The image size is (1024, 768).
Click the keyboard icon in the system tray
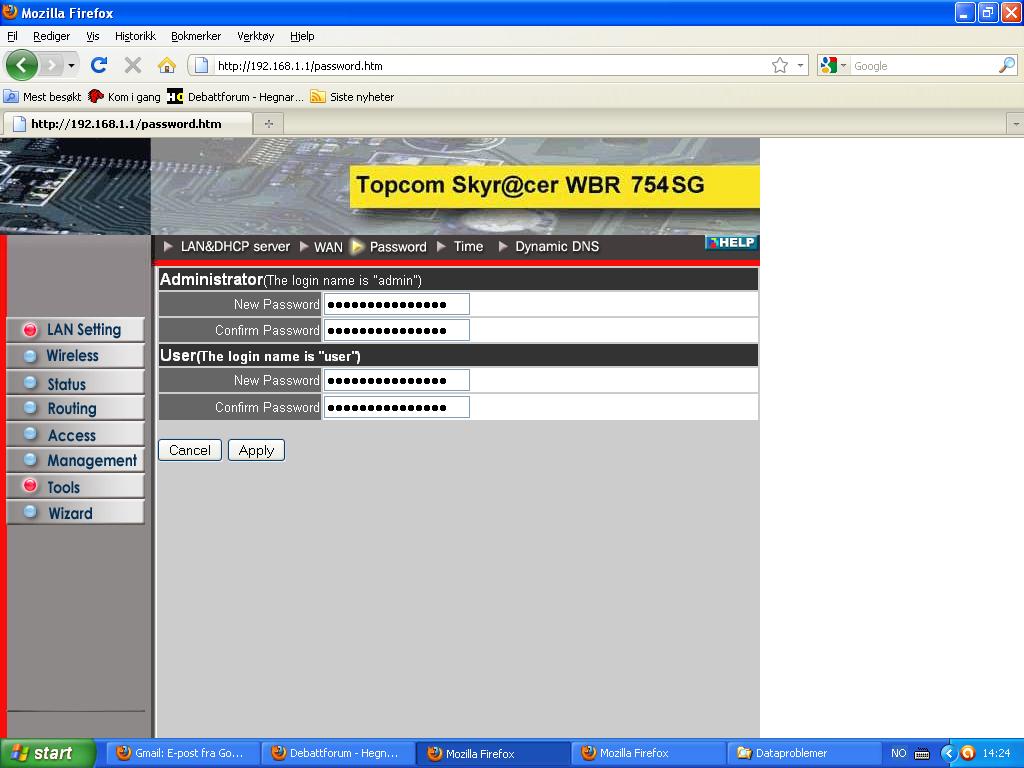pyautogui.click(x=921, y=754)
